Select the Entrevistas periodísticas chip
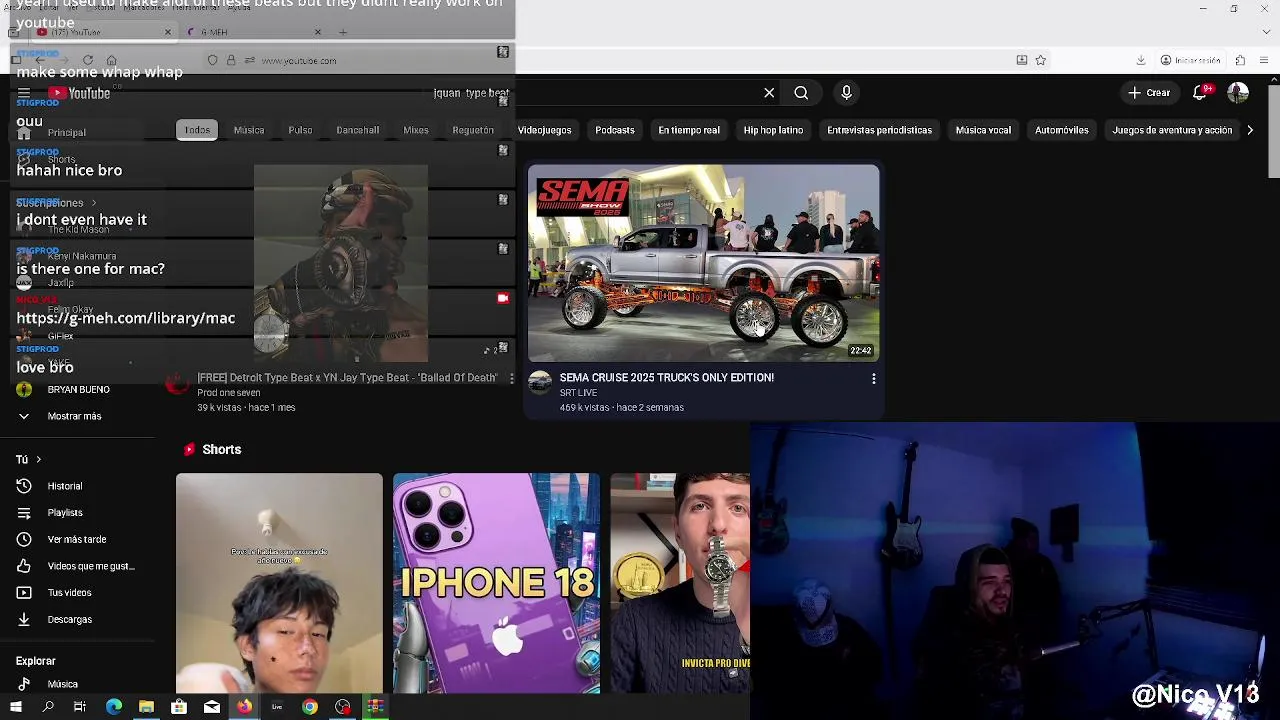This screenshot has height=720, width=1280. [x=879, y=130]
